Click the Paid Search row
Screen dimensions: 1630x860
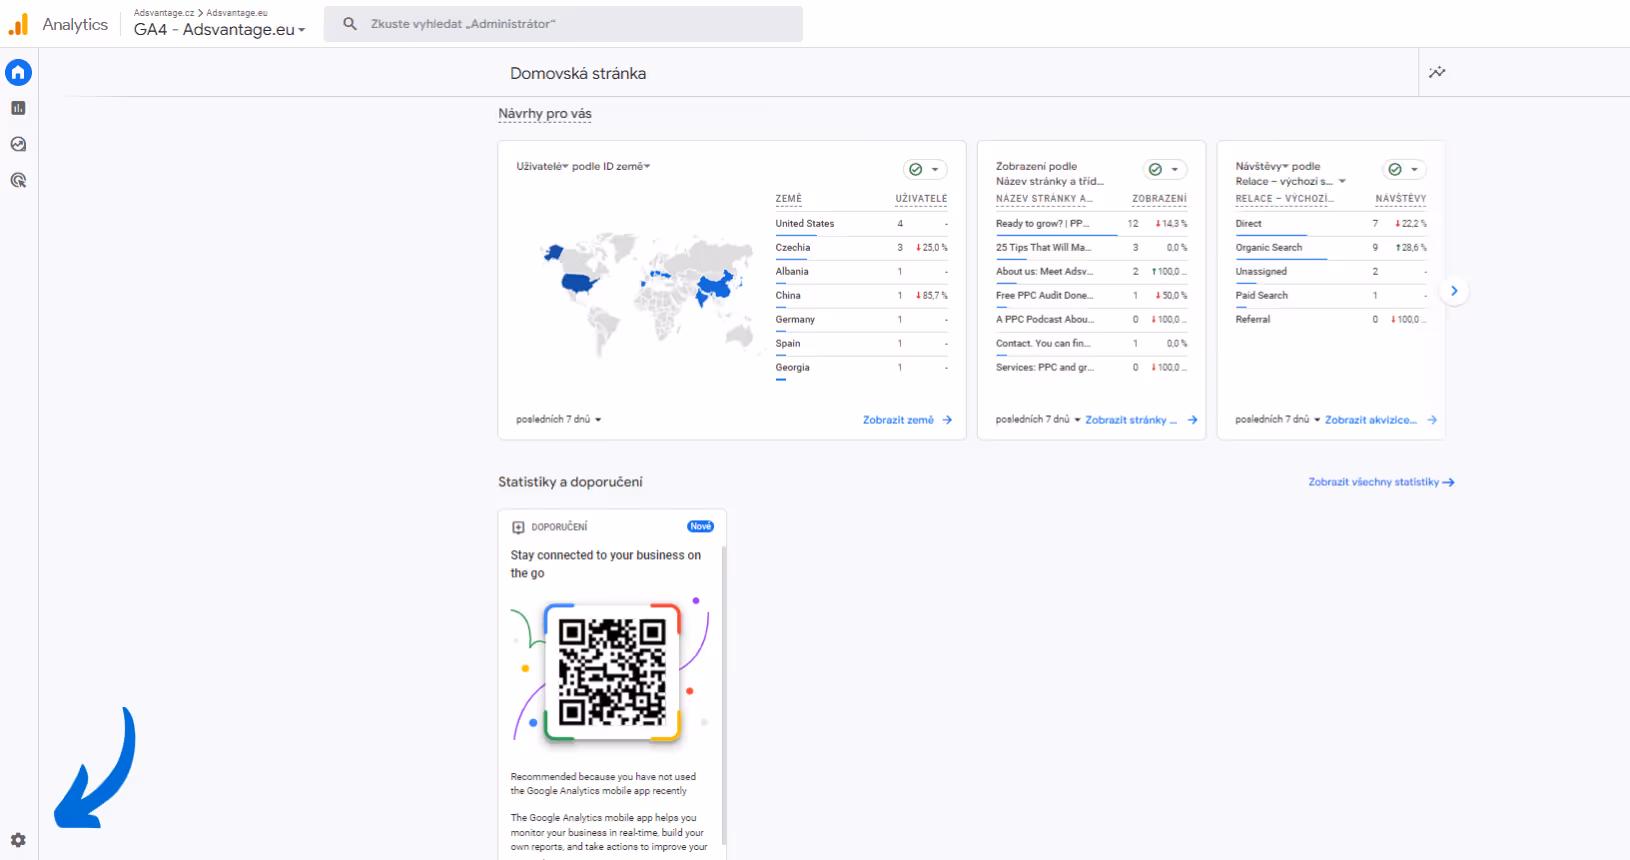[1331, 296]
